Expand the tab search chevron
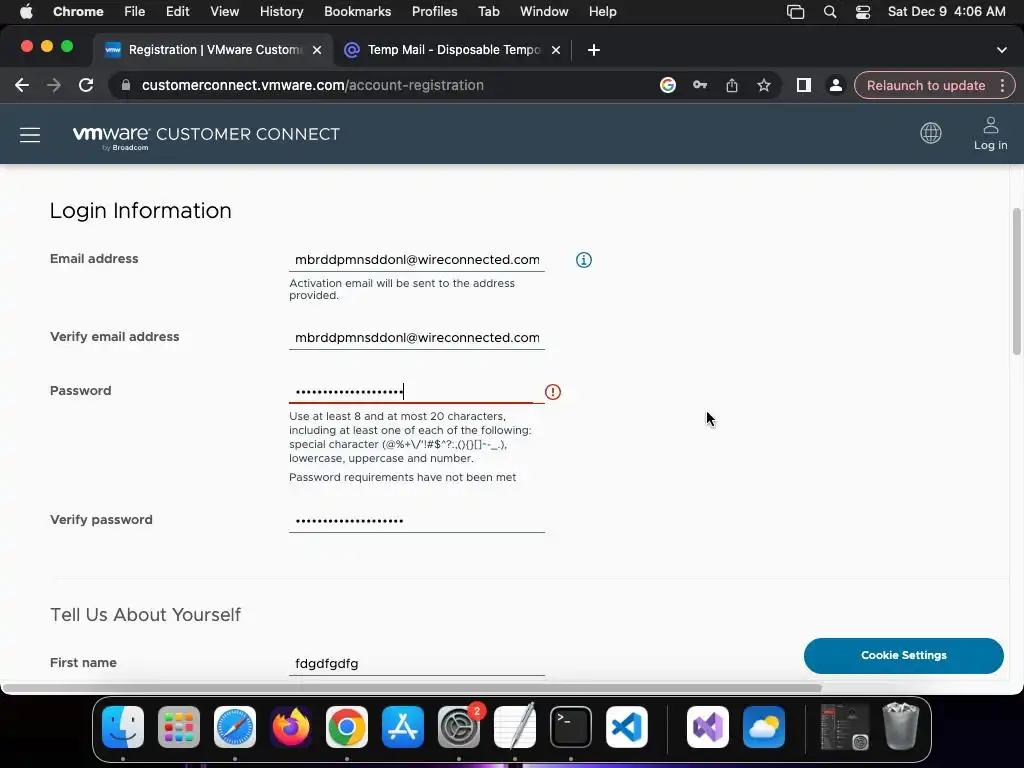Viewport: 1024px width, 768px height. pyautogui.click(x=1001, y=50)
